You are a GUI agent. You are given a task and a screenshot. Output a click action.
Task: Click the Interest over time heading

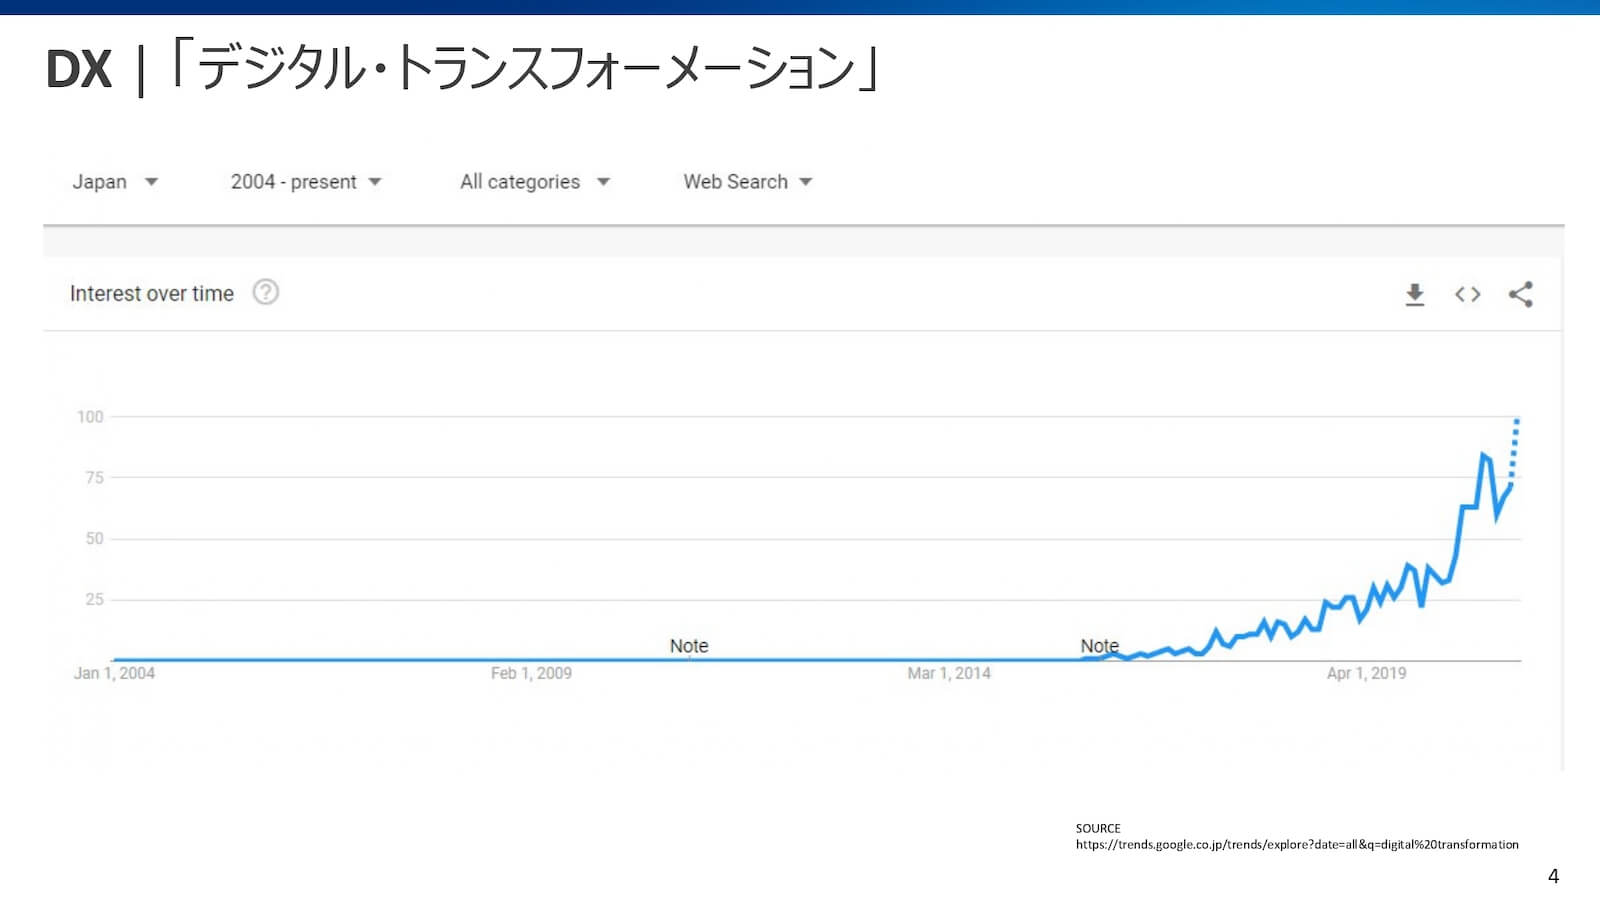coord(151,293)
